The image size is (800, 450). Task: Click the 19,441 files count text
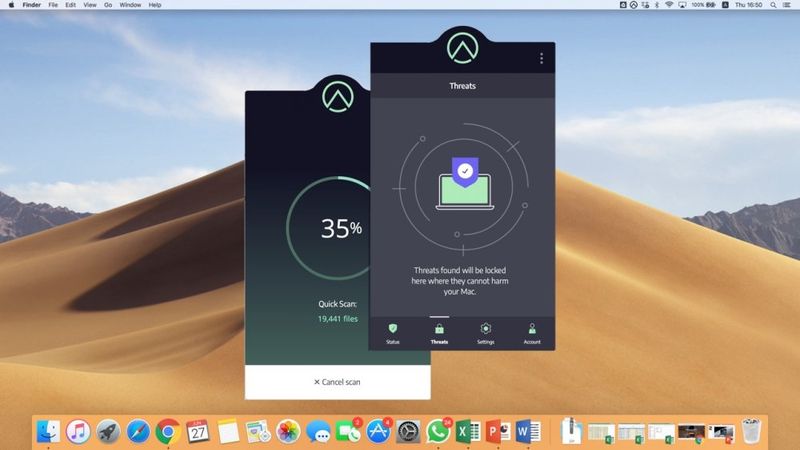338,319
